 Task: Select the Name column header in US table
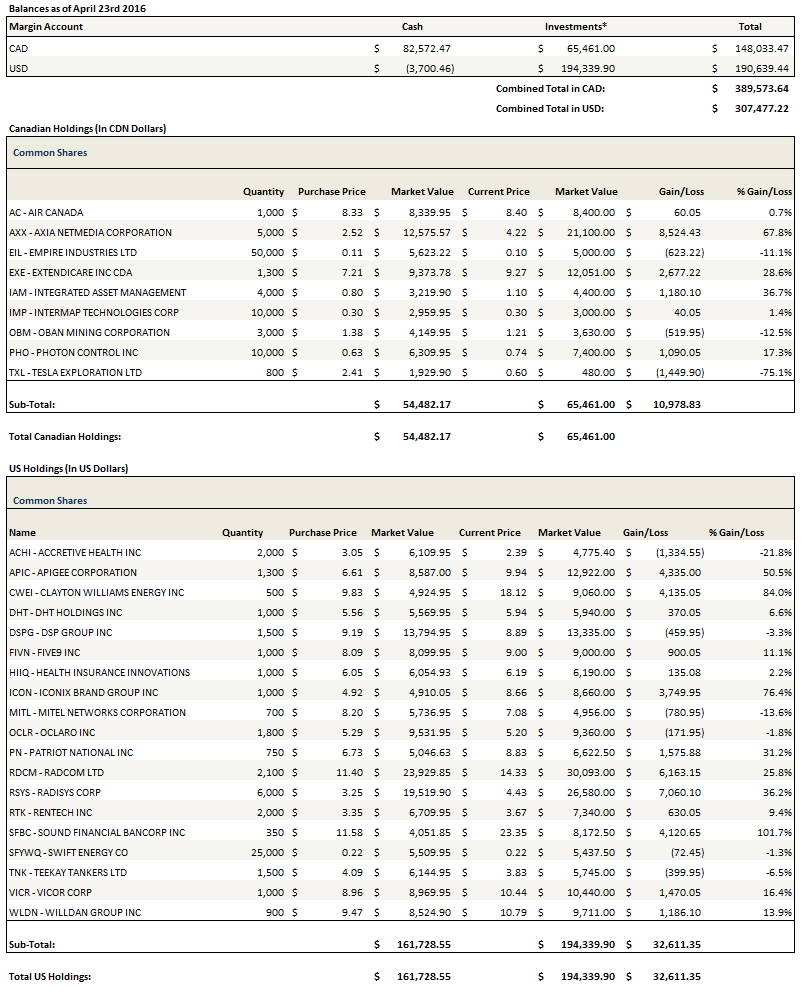tap(22, 533)
